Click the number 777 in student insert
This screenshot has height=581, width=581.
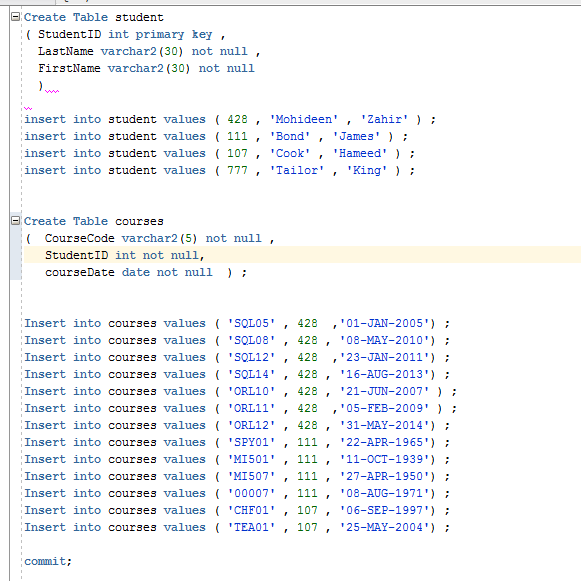(237, 170)
